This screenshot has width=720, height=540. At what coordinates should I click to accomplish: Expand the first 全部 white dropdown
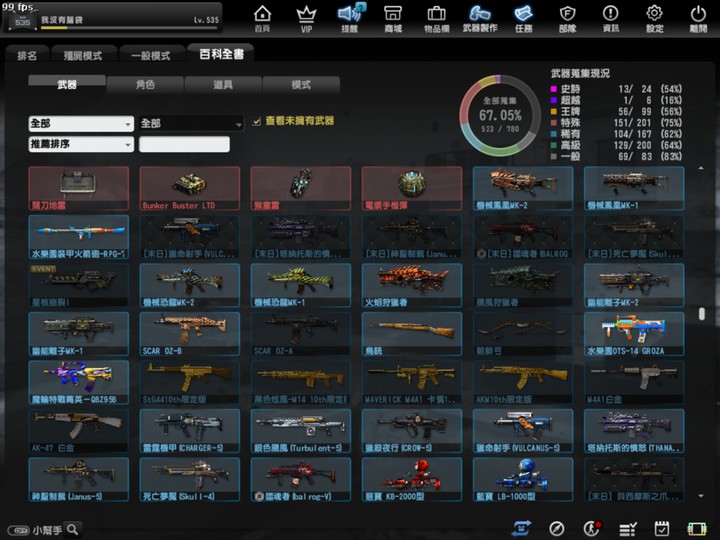click(81, 124)
